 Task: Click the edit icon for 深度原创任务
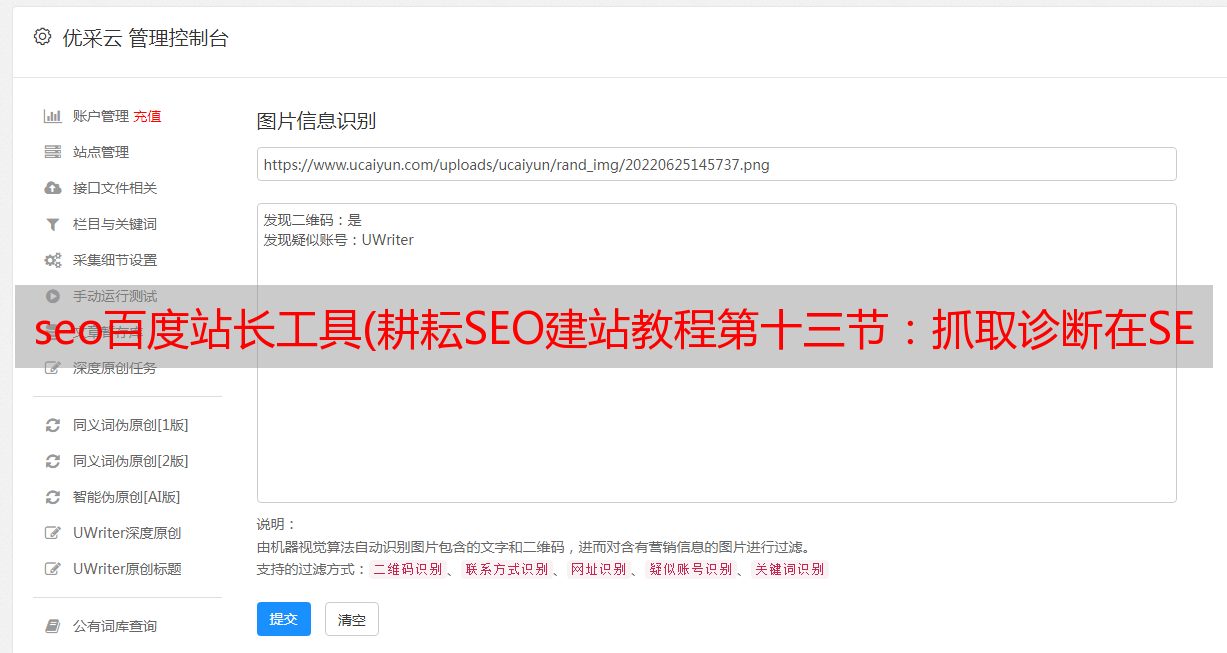pyautogui.click(x=53, y=368)
